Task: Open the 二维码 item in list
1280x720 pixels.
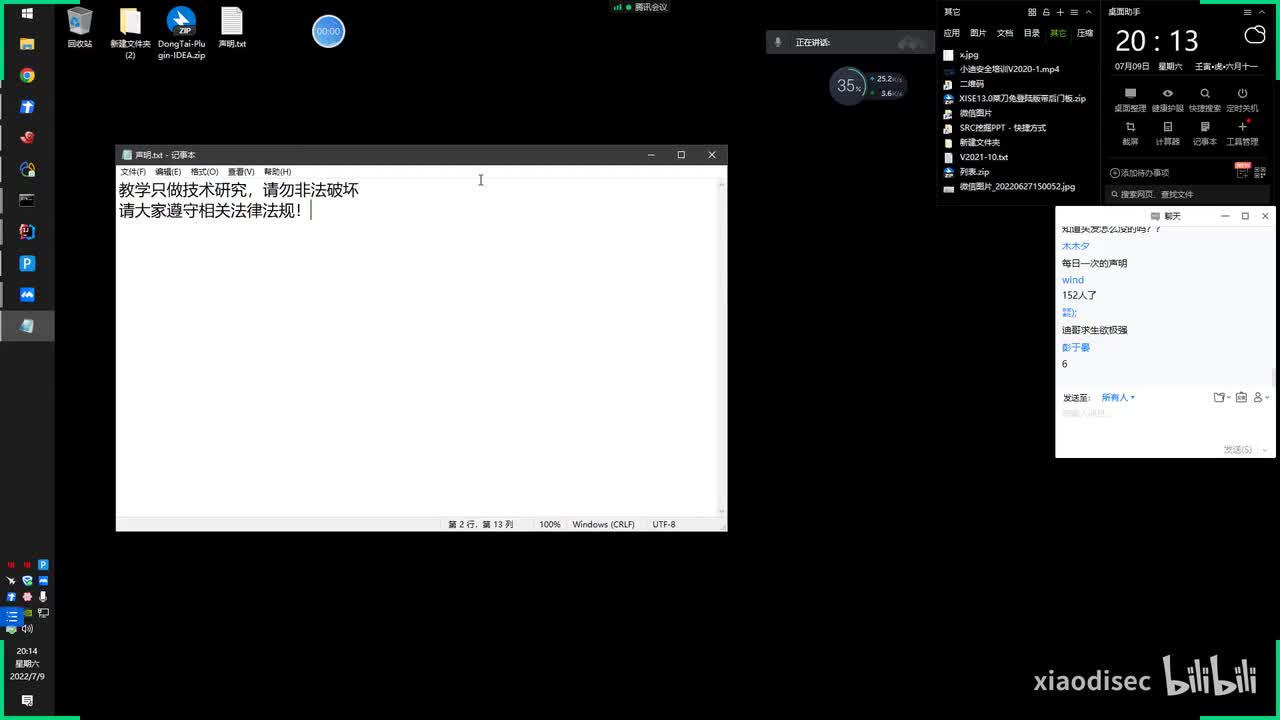Action: pyautogui.click(x=964, y=84)
